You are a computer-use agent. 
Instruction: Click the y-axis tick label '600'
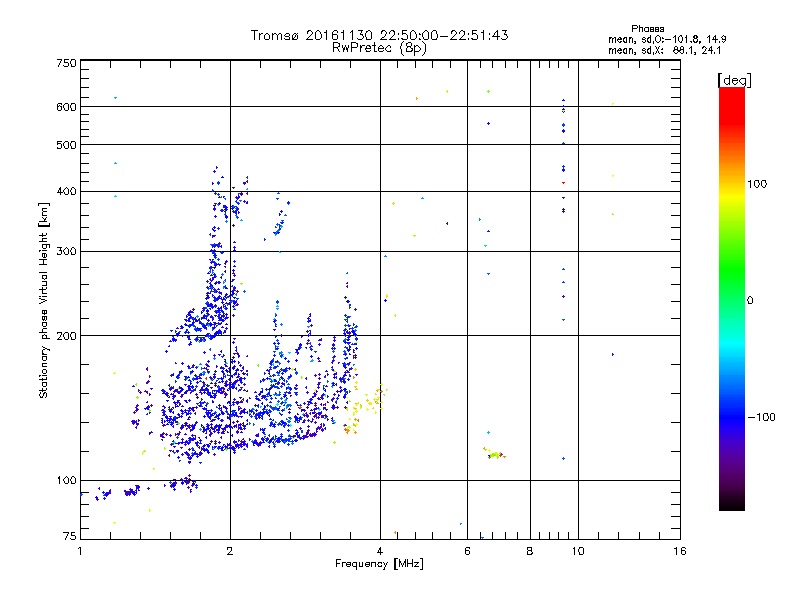click(x=66, y=107)
